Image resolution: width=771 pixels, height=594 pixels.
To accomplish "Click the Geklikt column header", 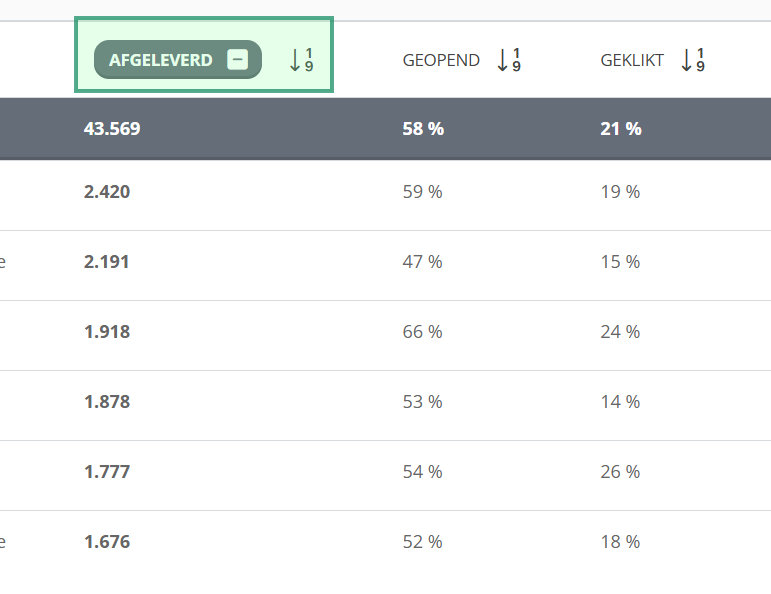I will click(x=632, y=60).
